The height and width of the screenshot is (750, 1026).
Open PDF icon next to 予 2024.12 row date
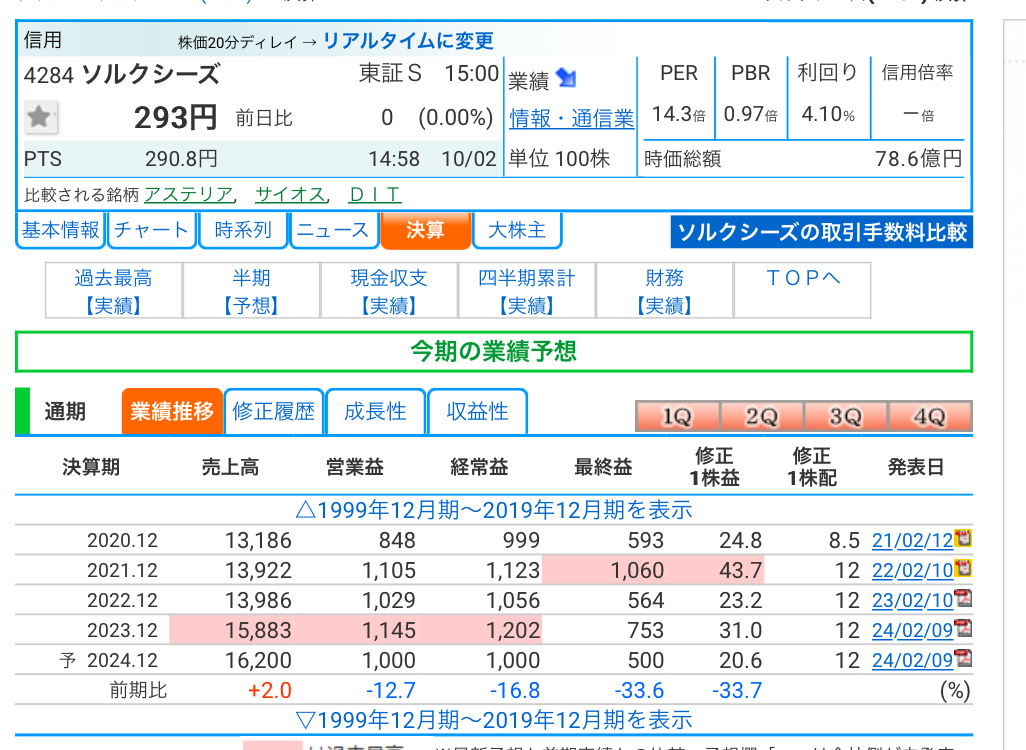[x=963, y=658]
